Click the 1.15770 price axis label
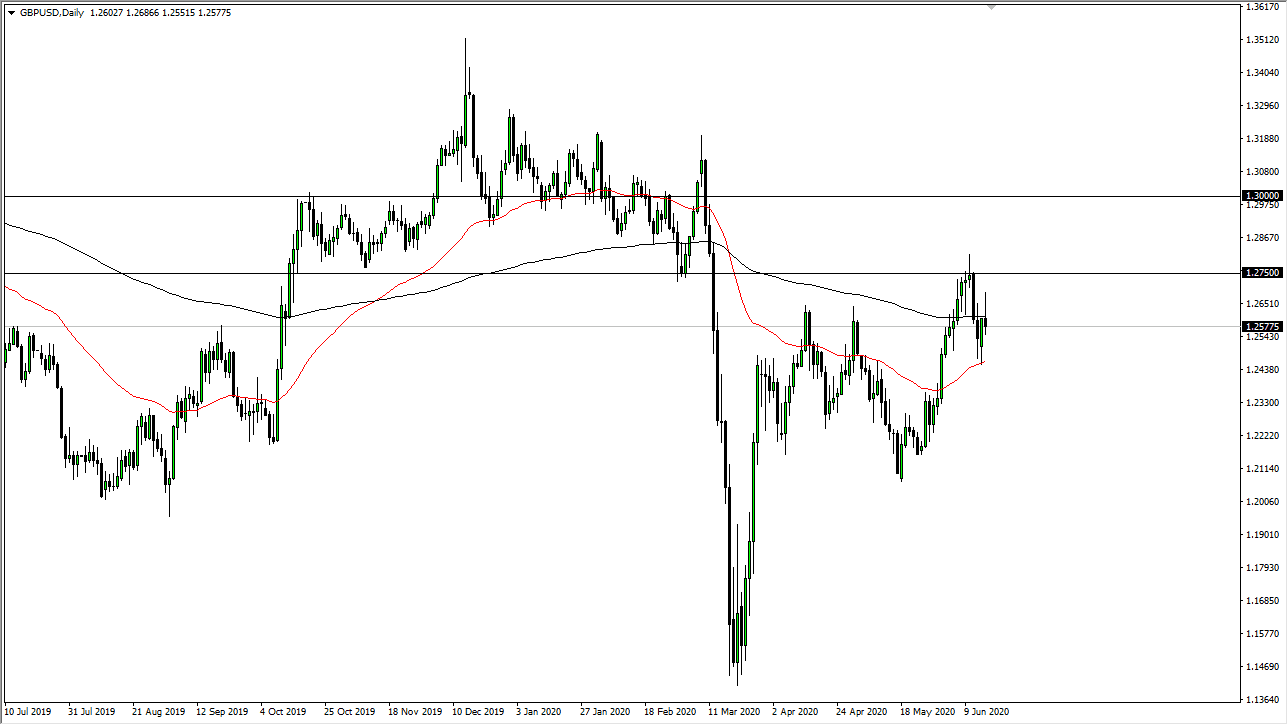1288x725 pixels. tap(1262, 634)
